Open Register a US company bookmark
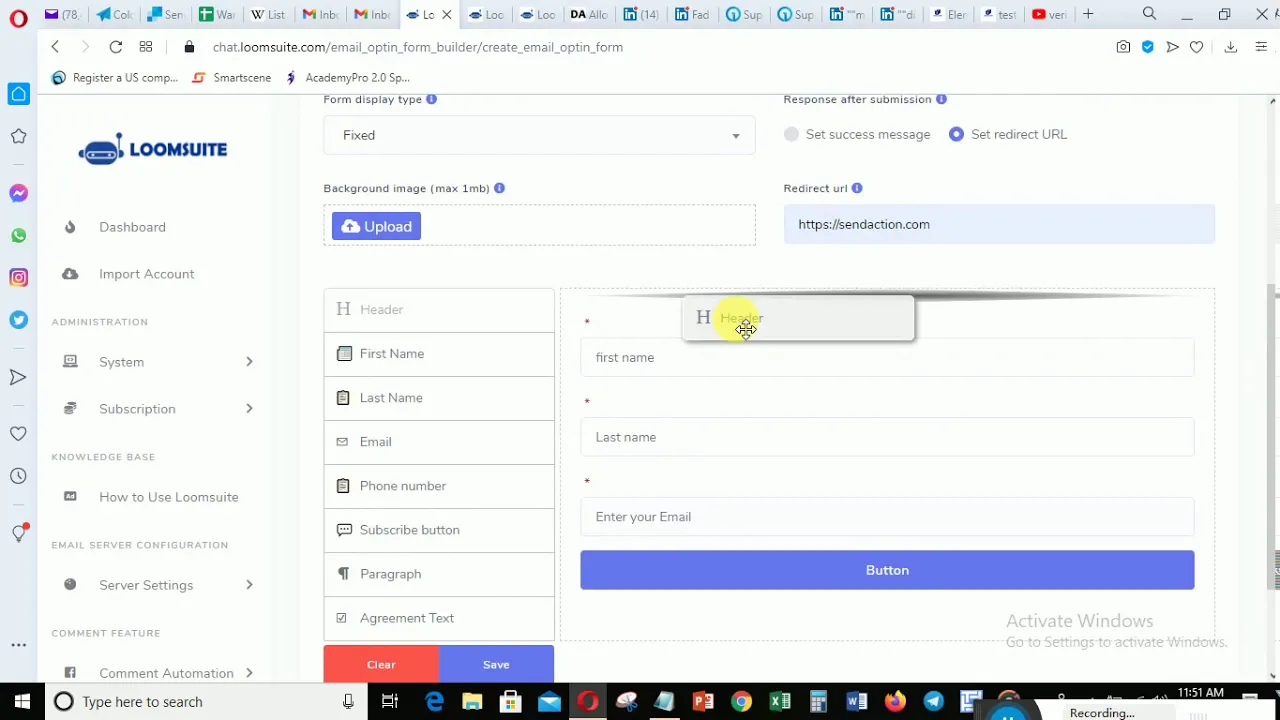The height and width of the screenshot is (720, 1280). pos(115,77)
